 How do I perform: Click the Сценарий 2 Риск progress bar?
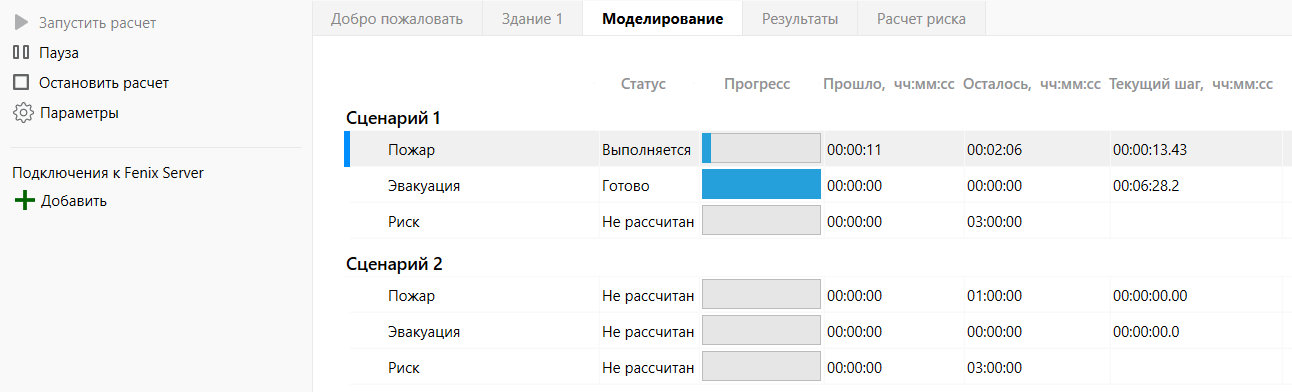click(x=761, y=367)
